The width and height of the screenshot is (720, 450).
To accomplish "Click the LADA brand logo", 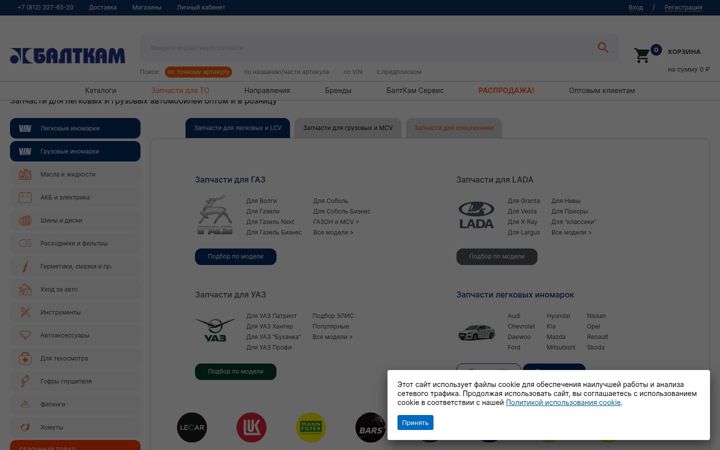I will [x=476, y=215].
